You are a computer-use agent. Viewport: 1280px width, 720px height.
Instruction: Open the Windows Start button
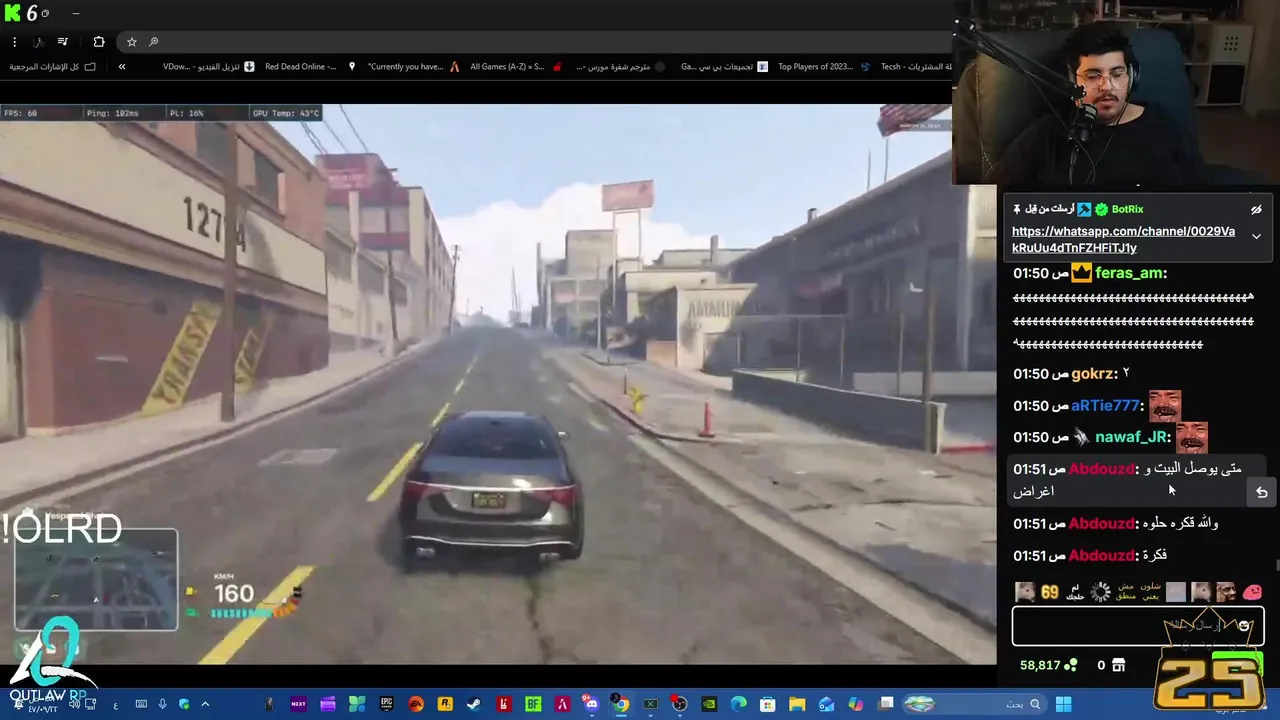pos(1064,705)
